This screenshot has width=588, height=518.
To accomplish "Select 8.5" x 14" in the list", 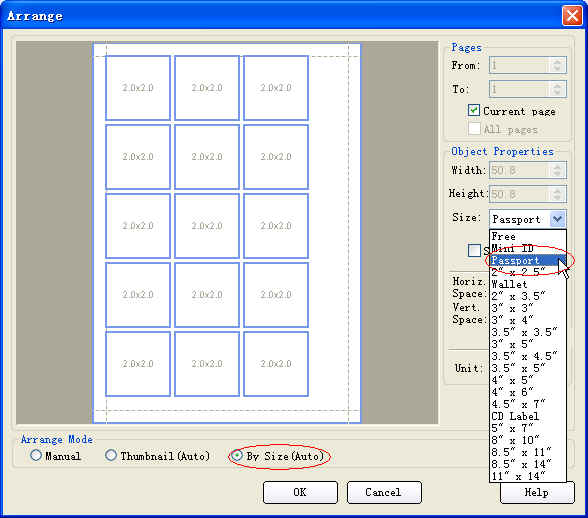I will (x=528, y=464).
